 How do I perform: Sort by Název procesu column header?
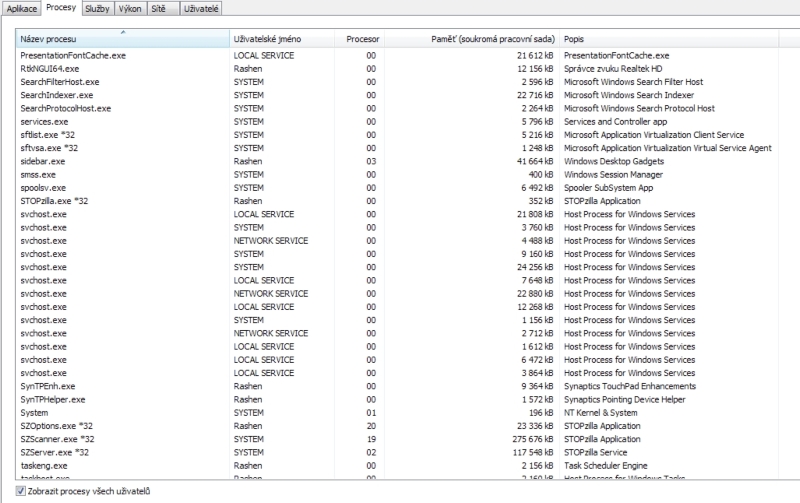pyautogui.click(x=122, y=38)
